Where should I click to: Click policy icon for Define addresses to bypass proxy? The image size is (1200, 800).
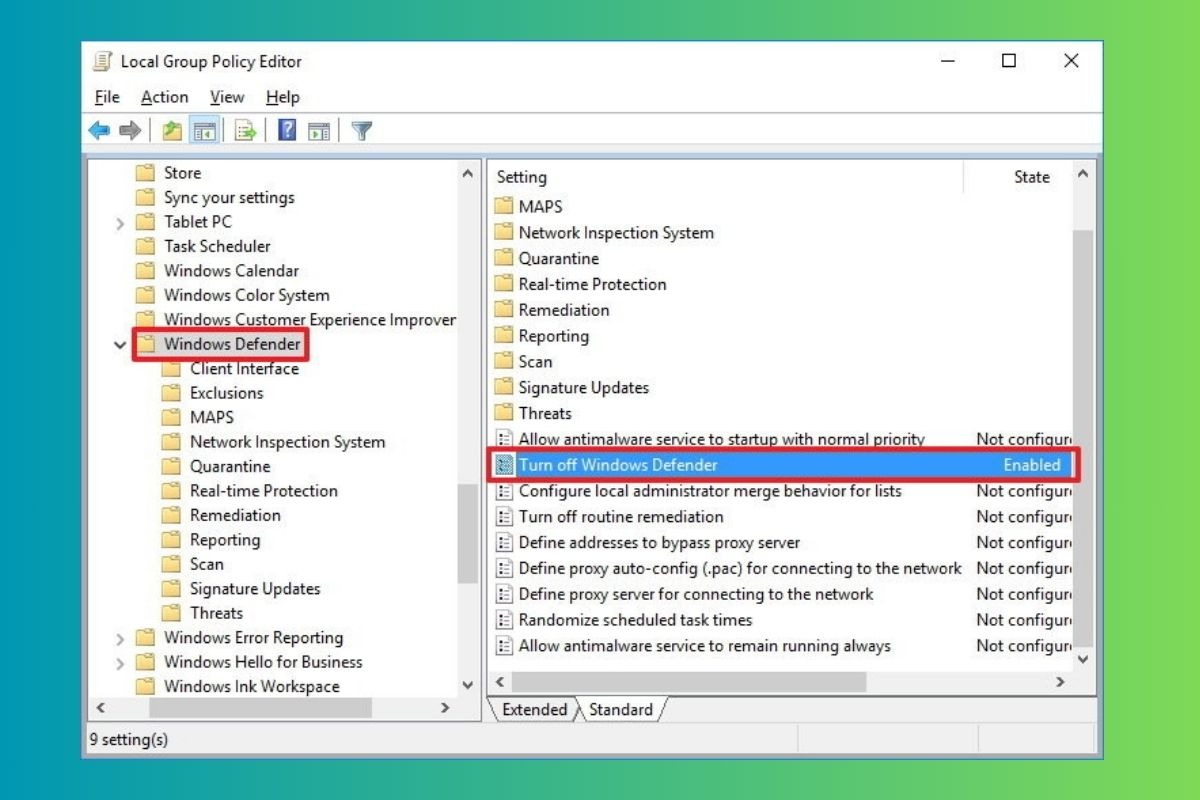click(504, 543)
